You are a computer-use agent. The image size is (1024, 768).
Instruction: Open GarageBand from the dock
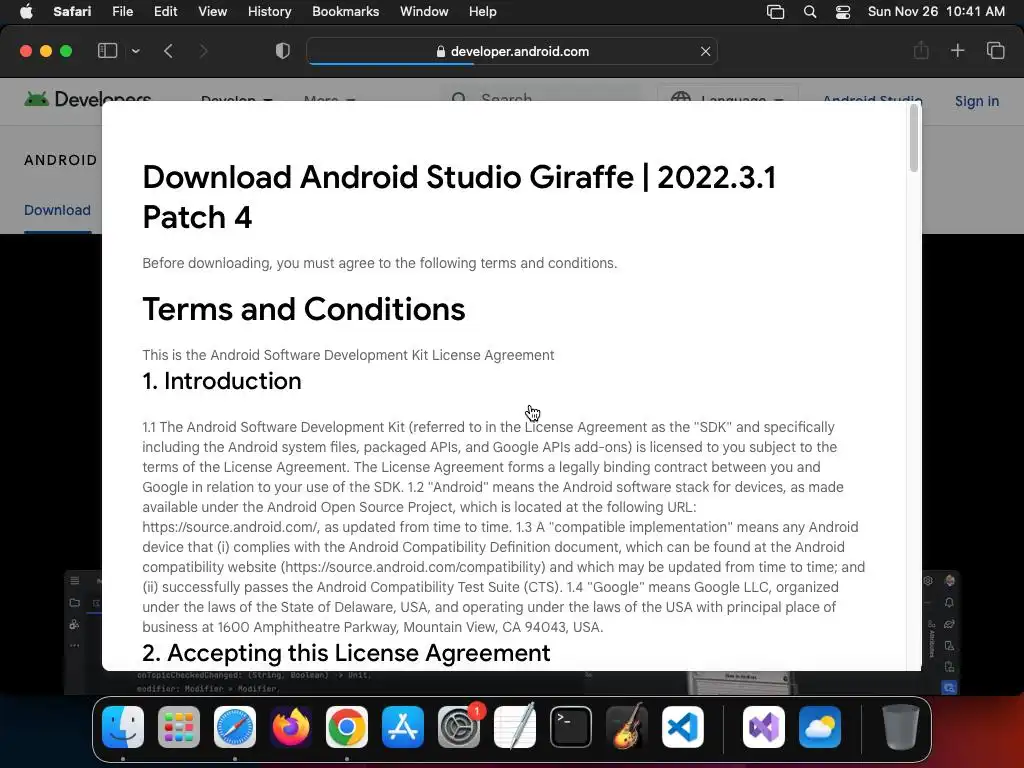(x=627, y=727)
